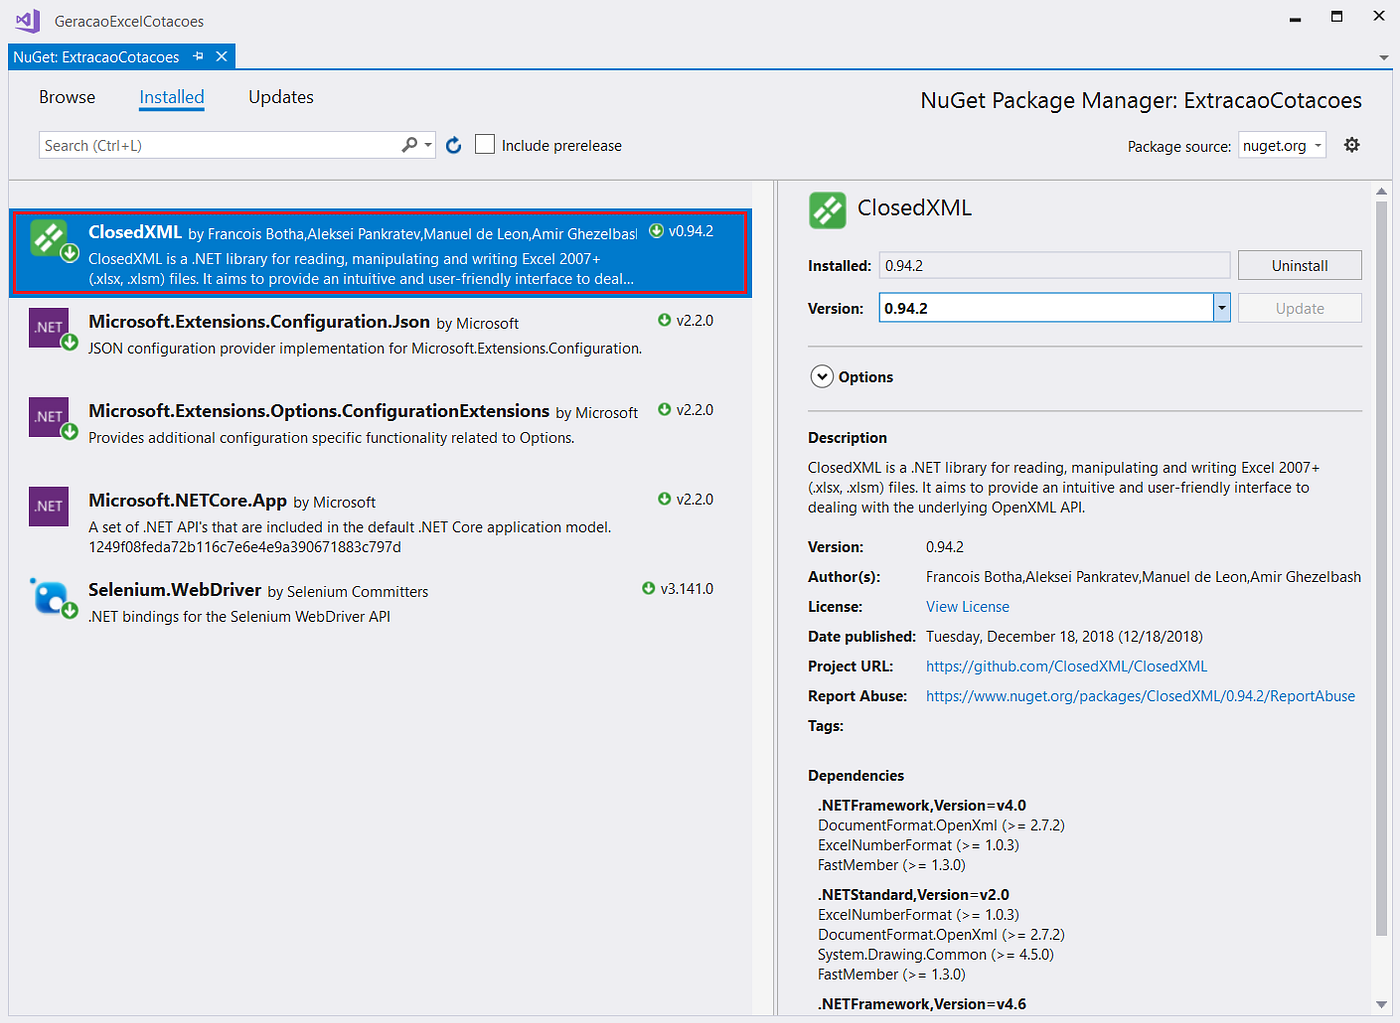Click .NETStandard,Version=v2.0 dependency group
The image size is (1400, 1023).
tap(913, 895)
